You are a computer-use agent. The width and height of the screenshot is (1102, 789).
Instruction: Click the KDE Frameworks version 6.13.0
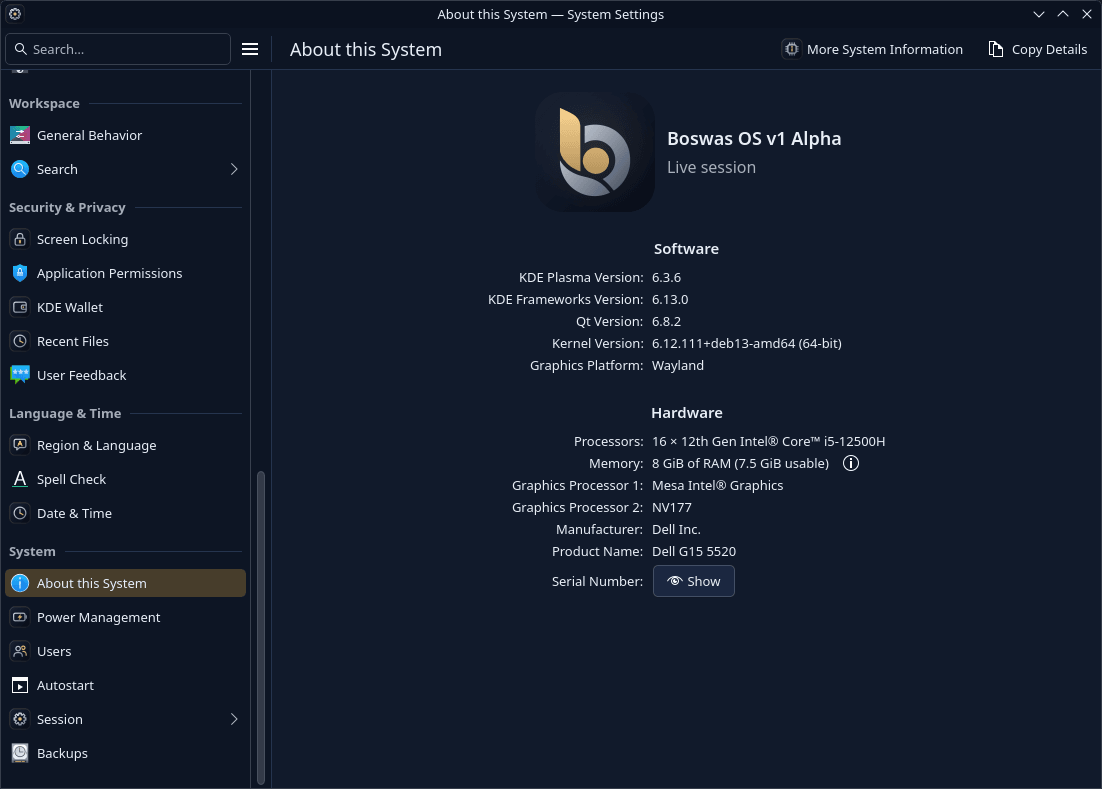point(670,299)
